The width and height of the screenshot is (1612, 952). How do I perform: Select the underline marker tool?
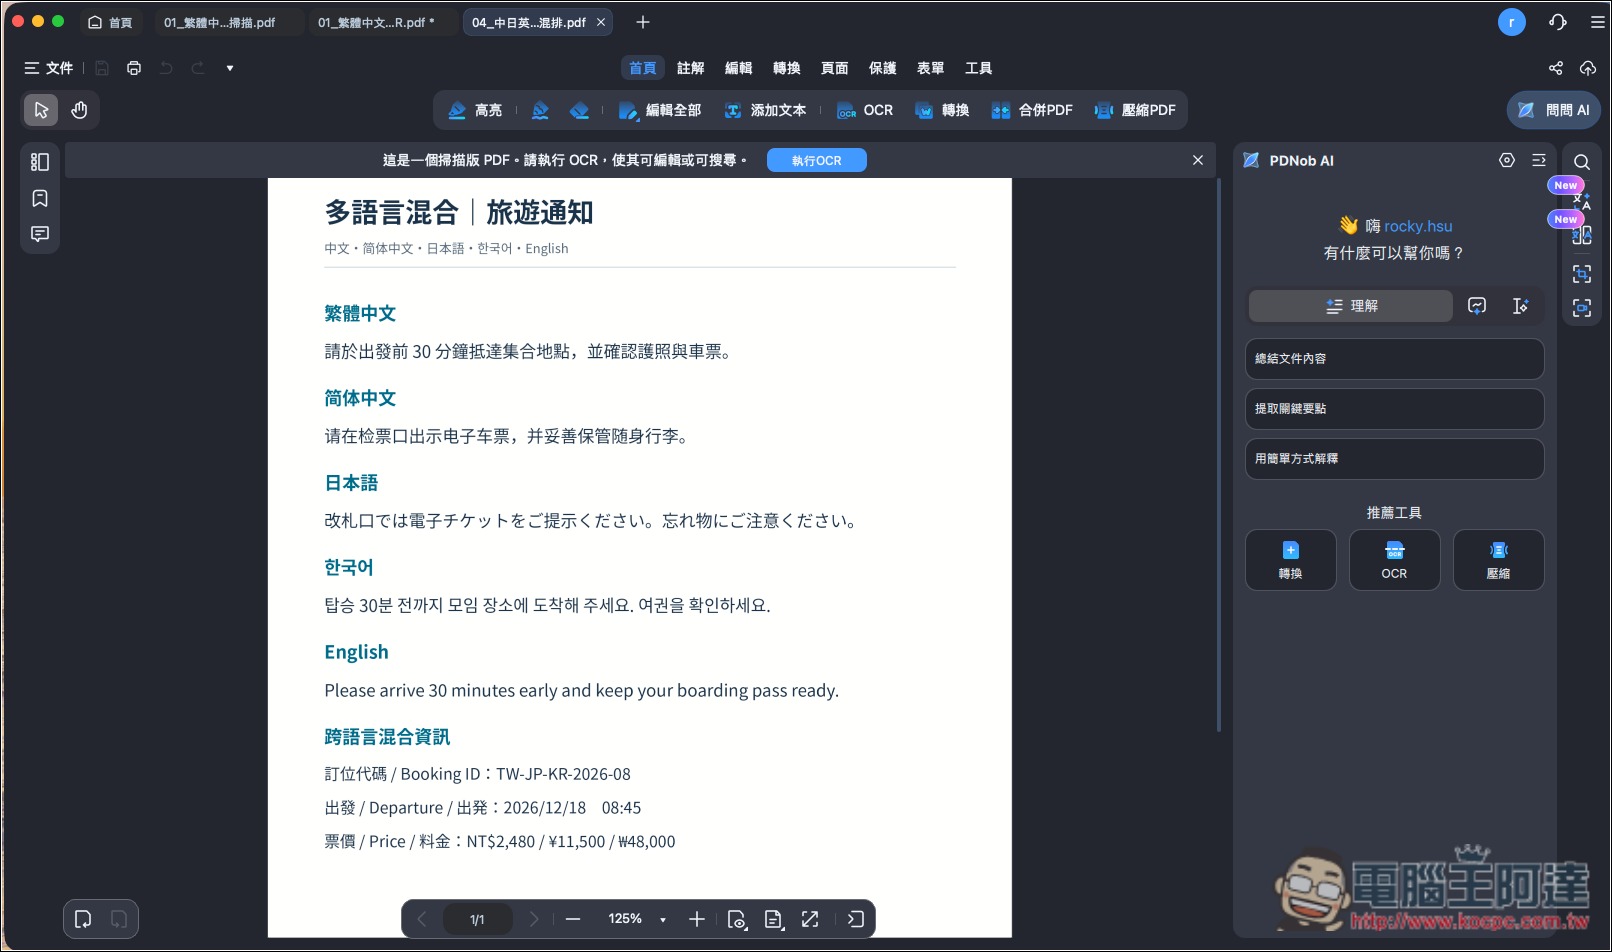pyautogui.click(x=540, y=110)
